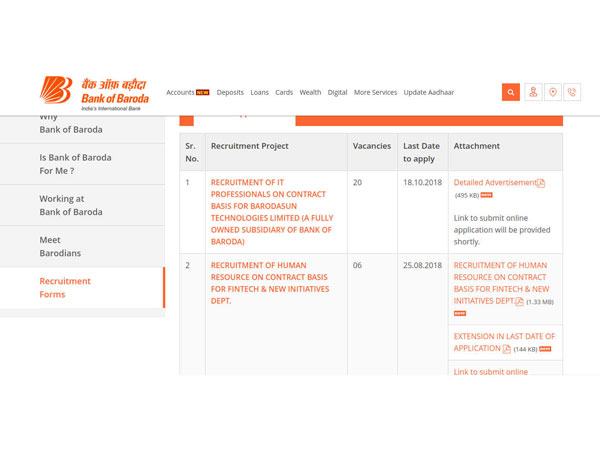Click the Bank of Baroda logo
Viewport: 600px width, 450px height.
(x=94, y=93)
